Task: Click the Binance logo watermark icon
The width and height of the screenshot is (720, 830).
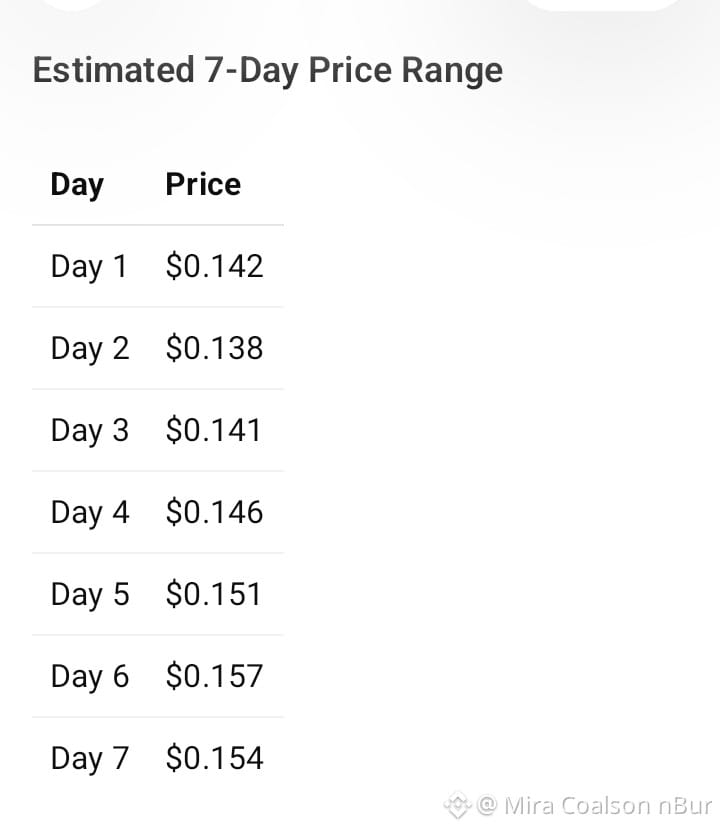Action: (457, 805)
